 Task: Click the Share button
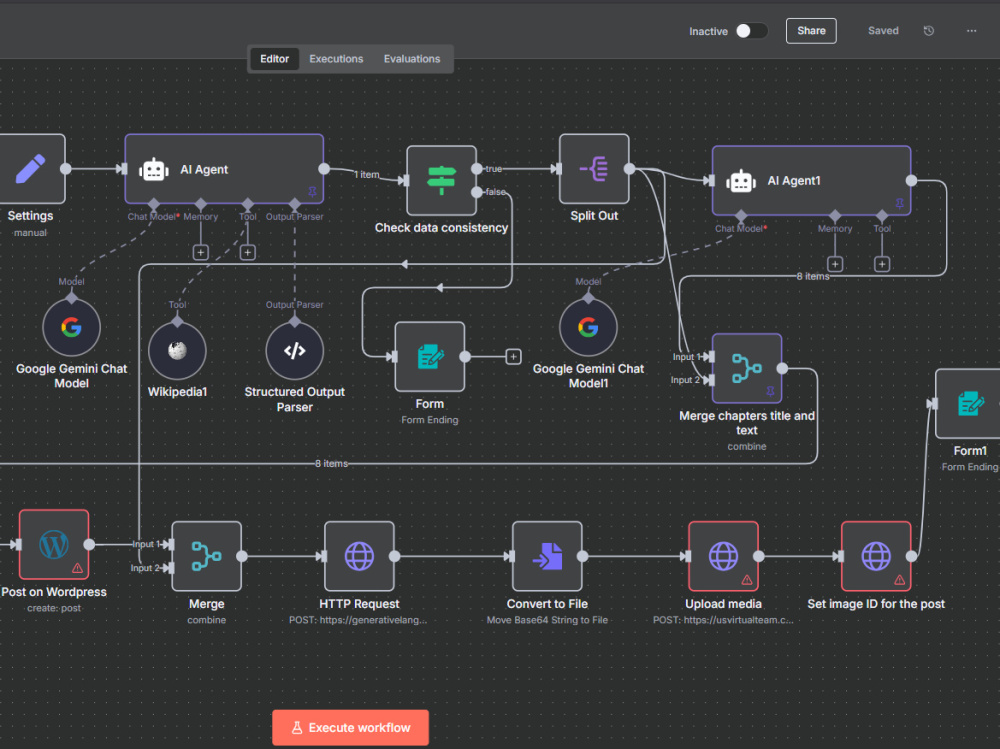pyautogui.click(x=811, y=31)
